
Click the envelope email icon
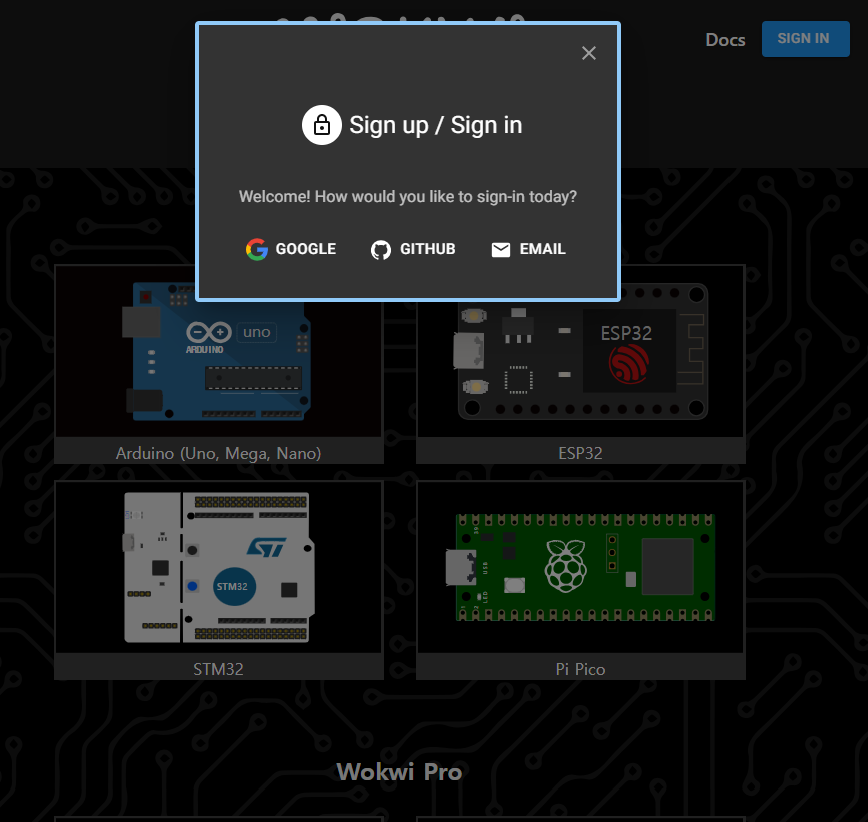501,250
